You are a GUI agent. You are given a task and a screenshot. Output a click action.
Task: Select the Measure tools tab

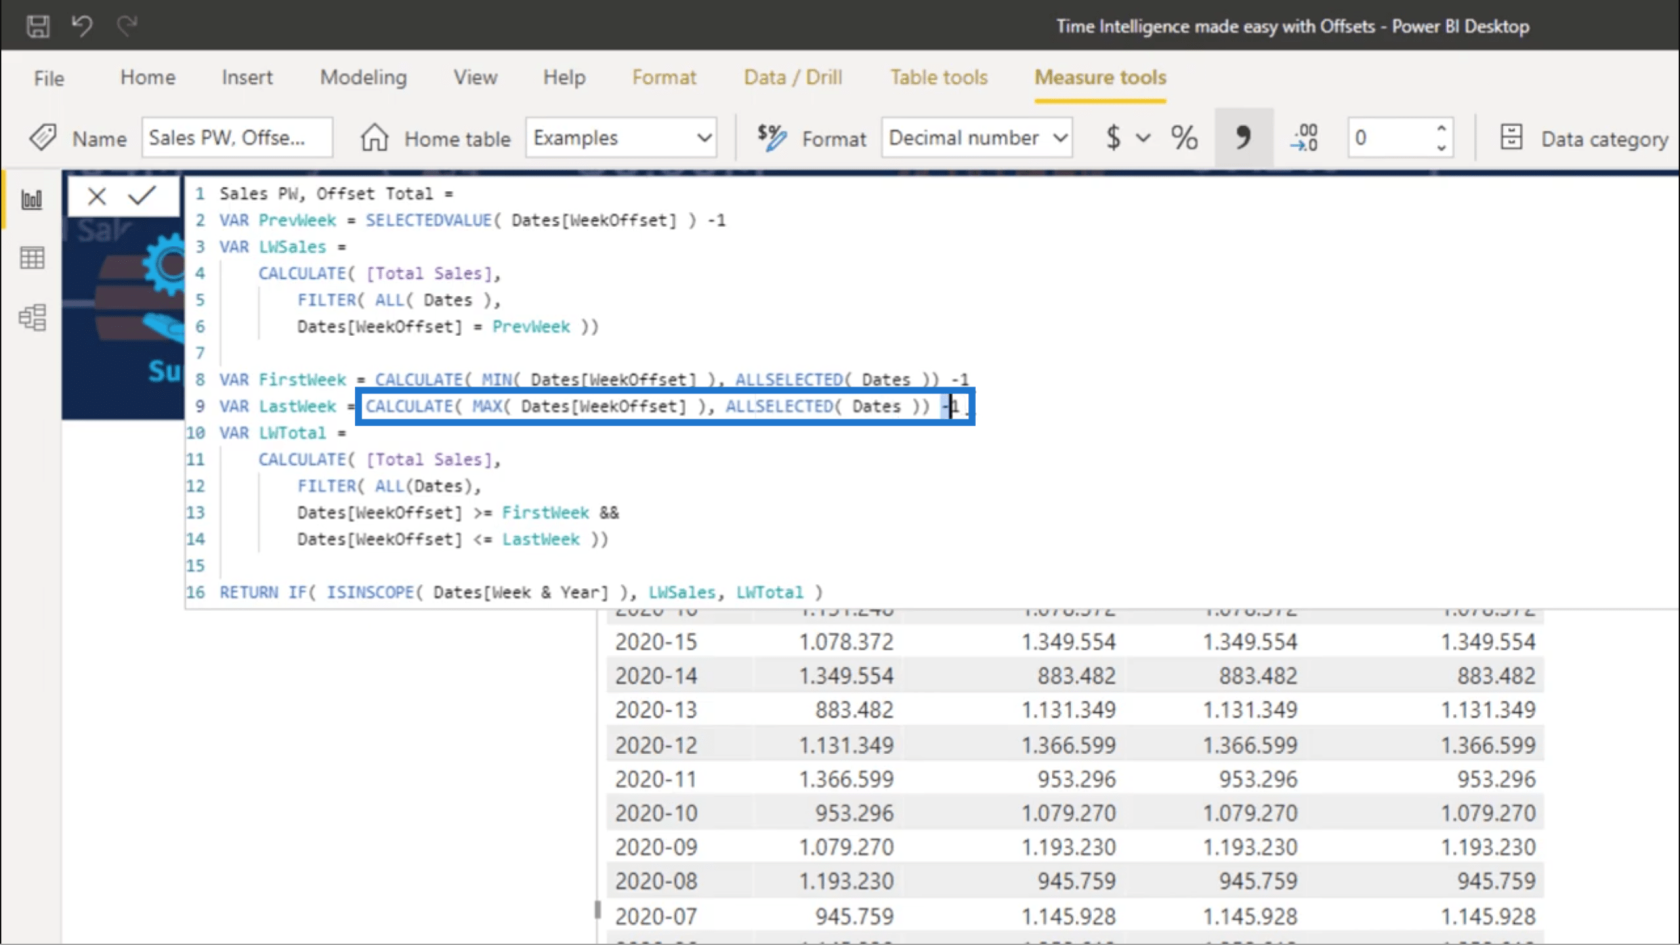(1100, 77)
